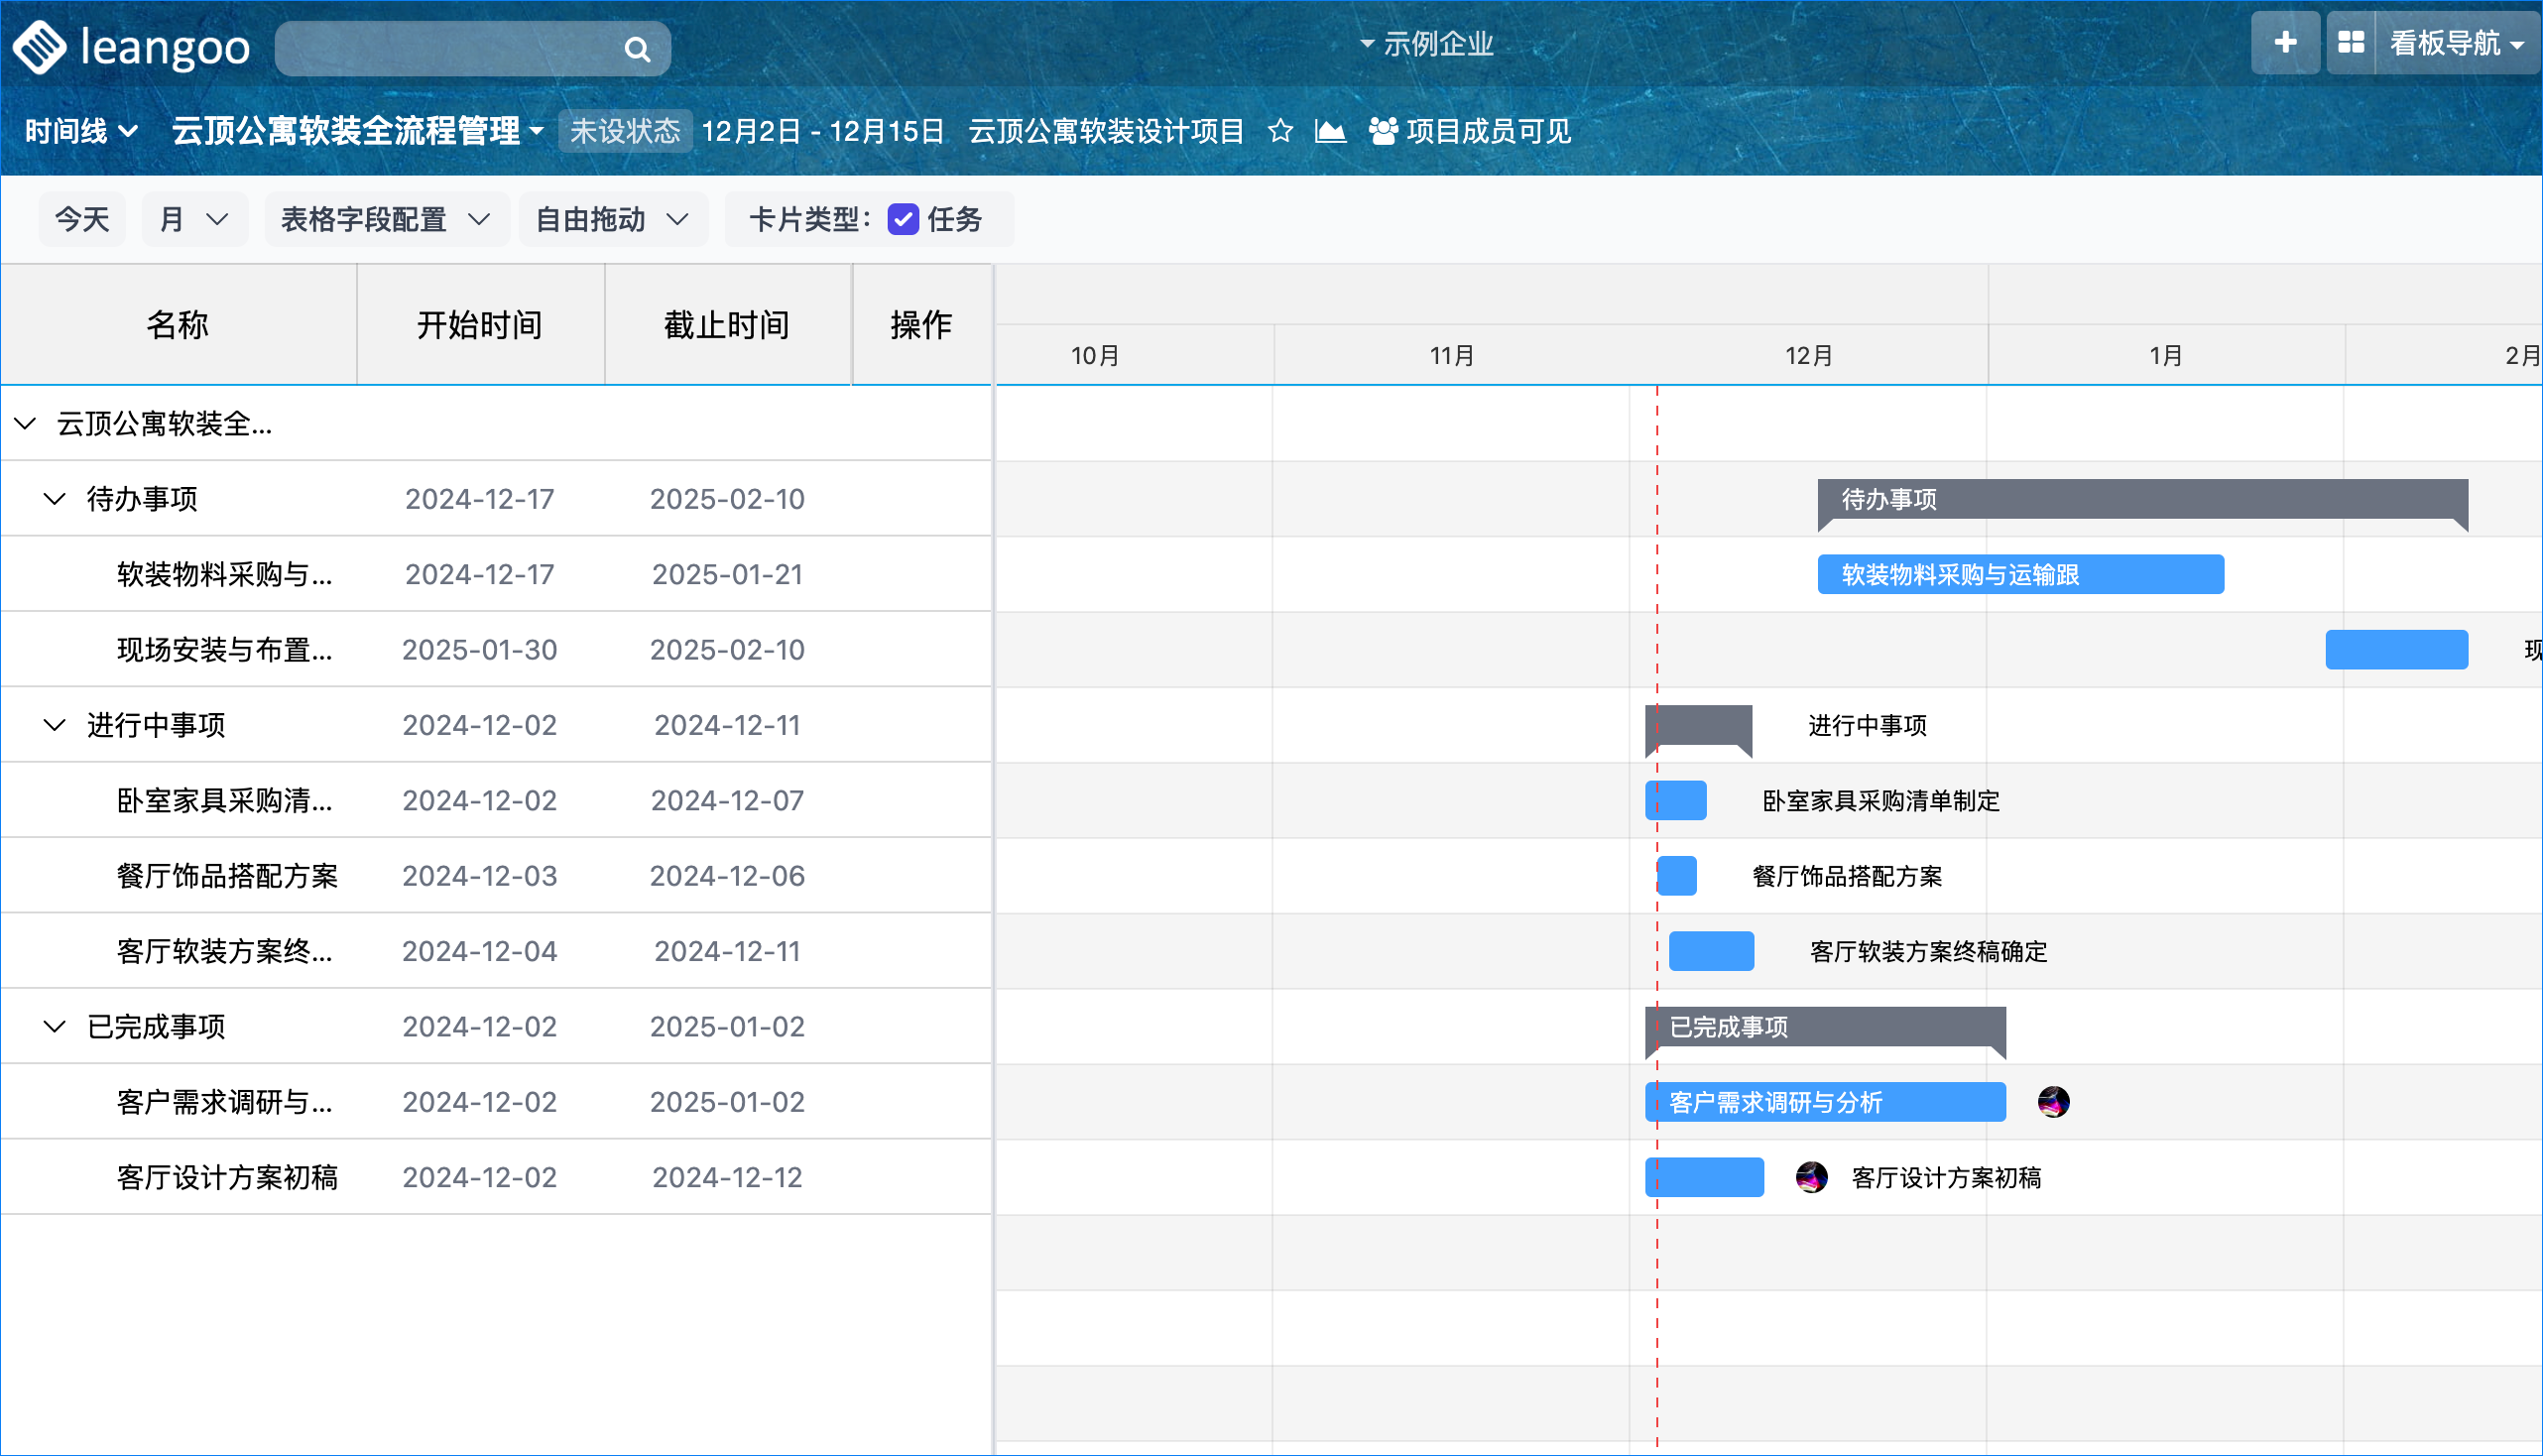Image resolution: width=2543 pixels, height=1456 pixels.
Task: Star the board as favorite
Action: (1279, 131)
